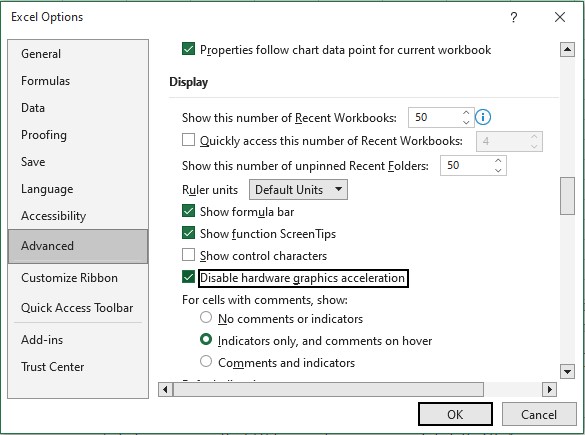Viewport: 585px width, 435px height.
Task: Select Indicators only, and comments on hover
Action: pos(206,339)
